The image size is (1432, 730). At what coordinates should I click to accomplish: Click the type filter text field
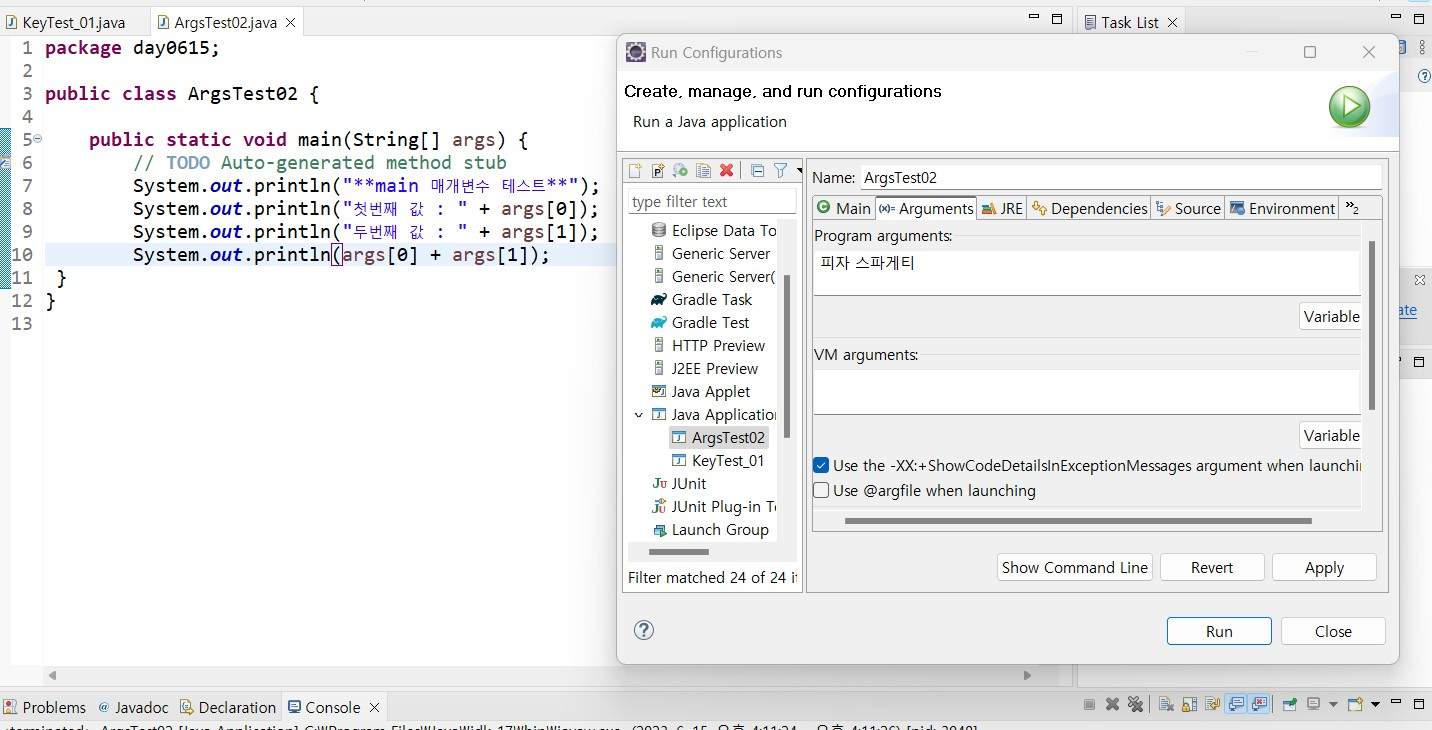click(712, 201)
